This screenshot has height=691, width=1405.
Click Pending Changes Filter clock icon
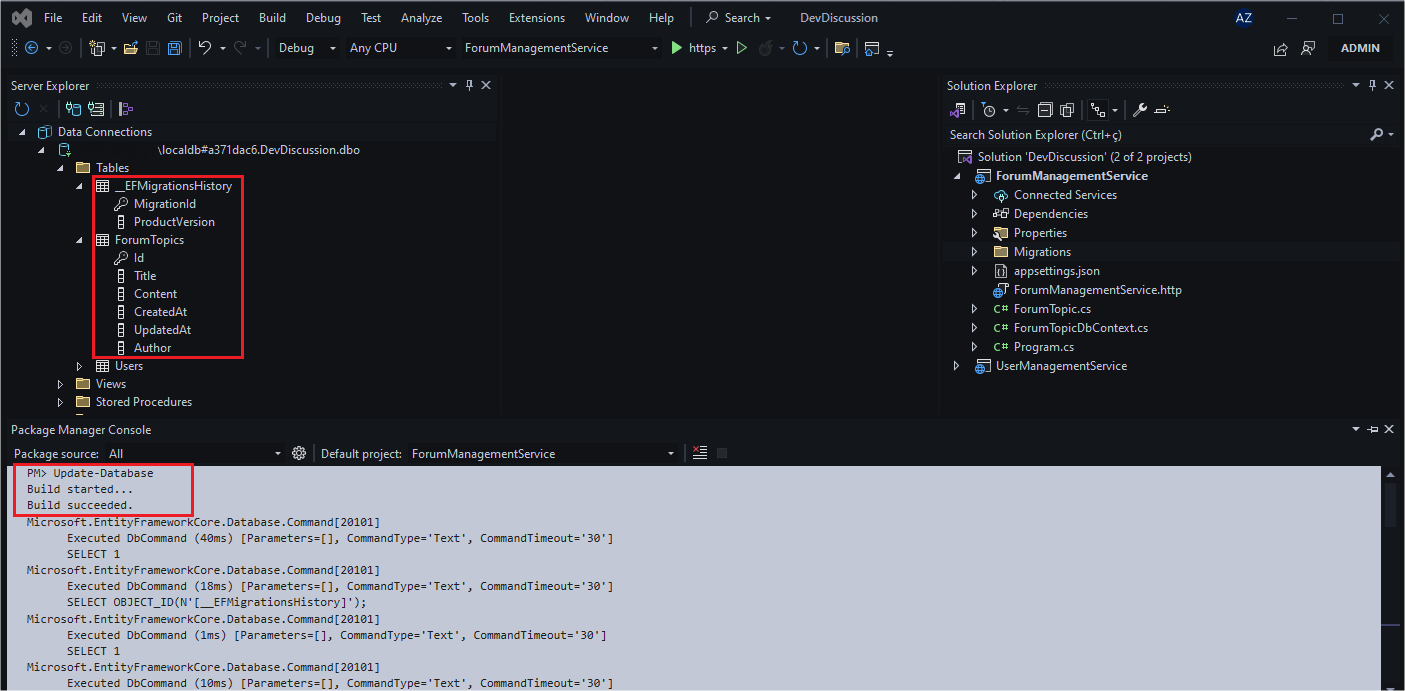pyautogui.click(x=988, y=110)
